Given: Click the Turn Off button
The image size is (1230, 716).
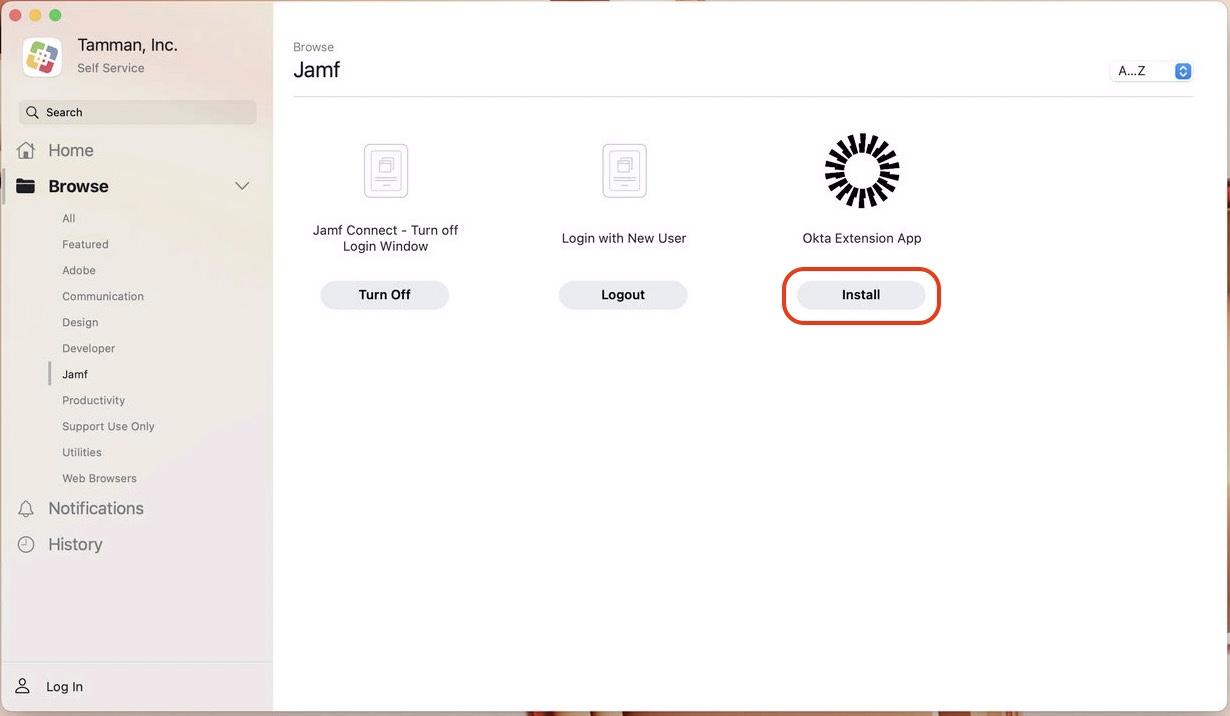Looking at the screenshot, I should (x=385, y=295).
